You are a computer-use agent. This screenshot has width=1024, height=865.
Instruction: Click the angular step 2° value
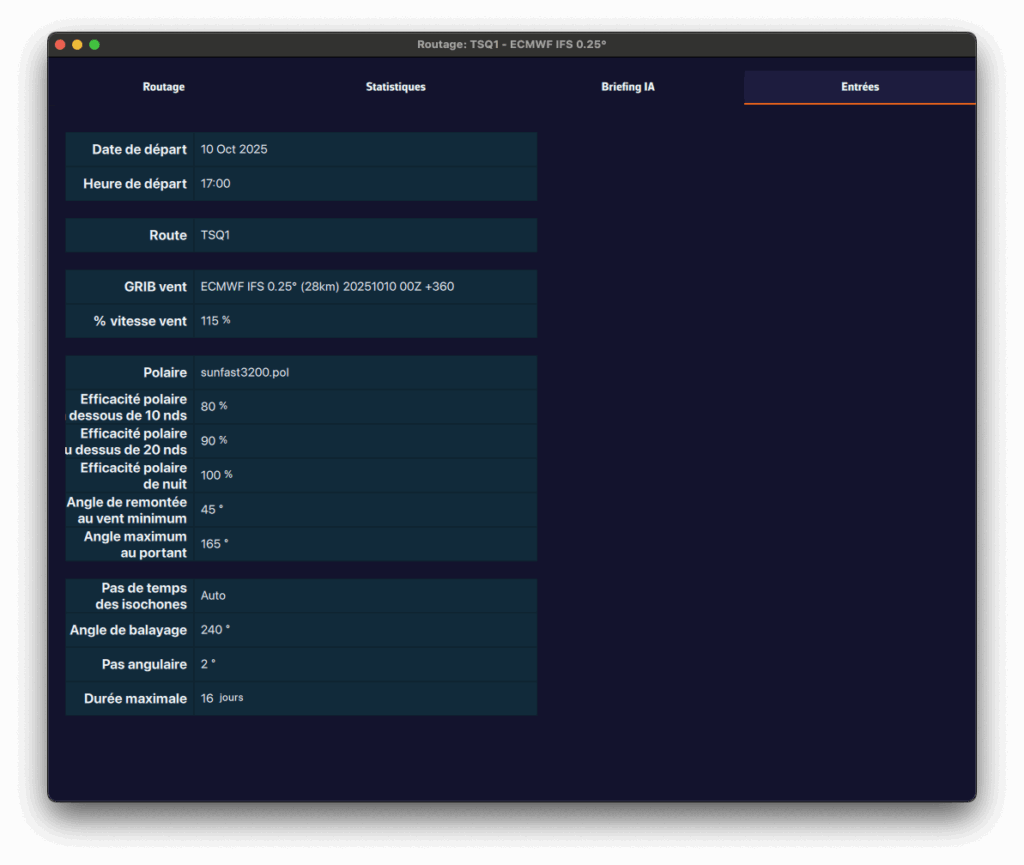pyautogui.click(x=208, y=664)
